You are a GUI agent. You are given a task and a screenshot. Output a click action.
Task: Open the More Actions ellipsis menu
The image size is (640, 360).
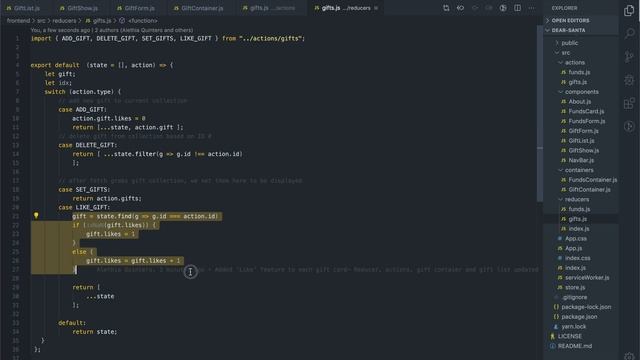coord(531,8)
